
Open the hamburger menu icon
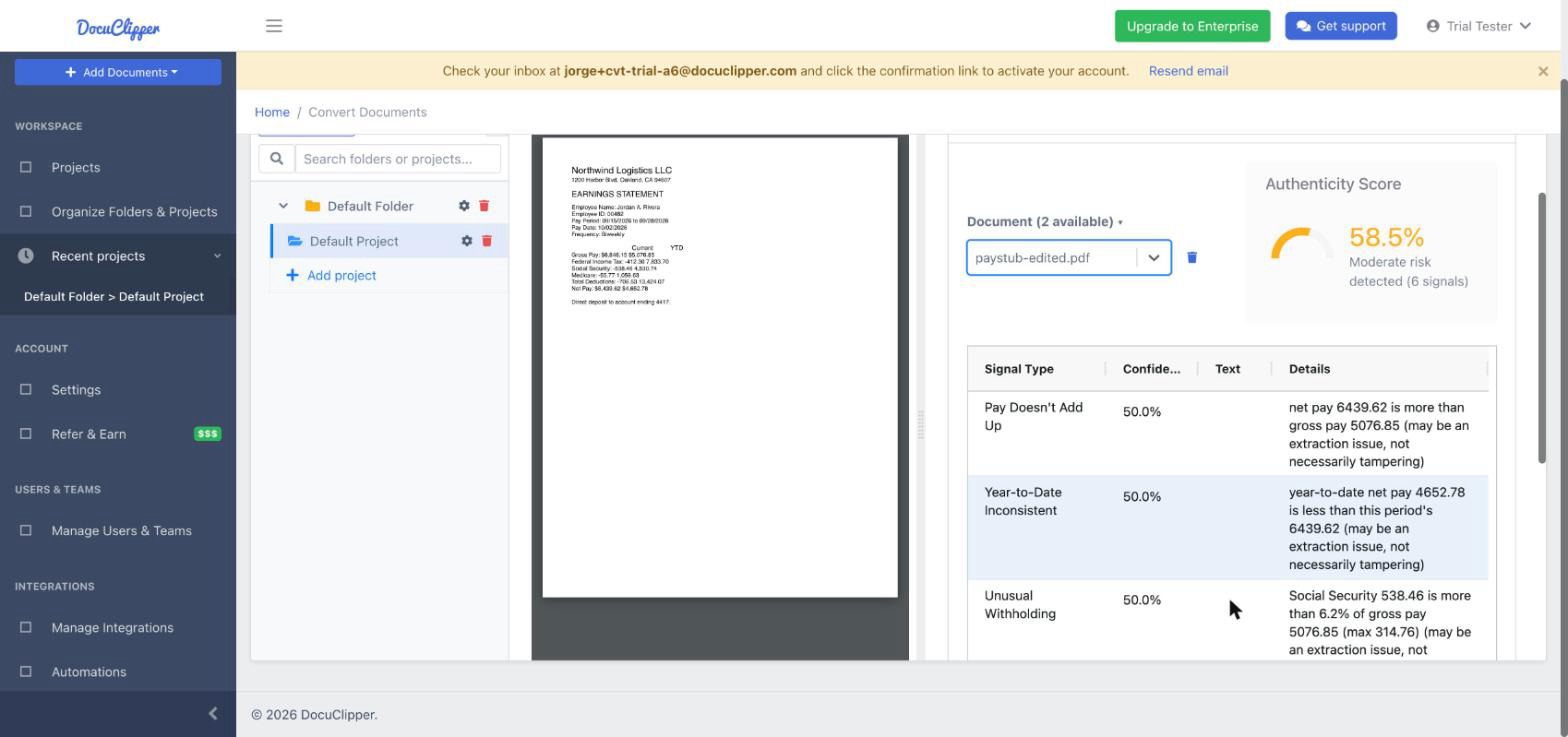(x=274, y=26)
